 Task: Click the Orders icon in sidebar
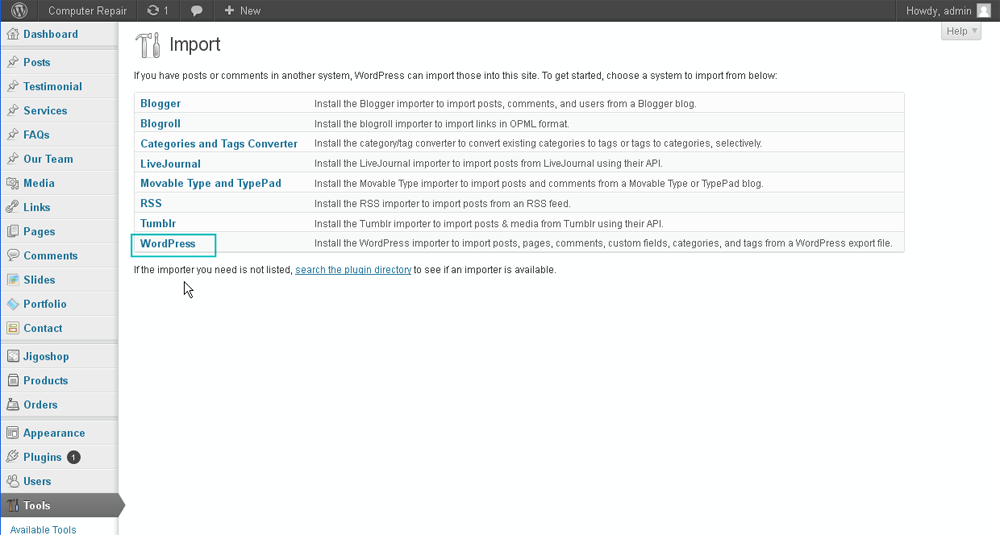click(x=13, y=405)
